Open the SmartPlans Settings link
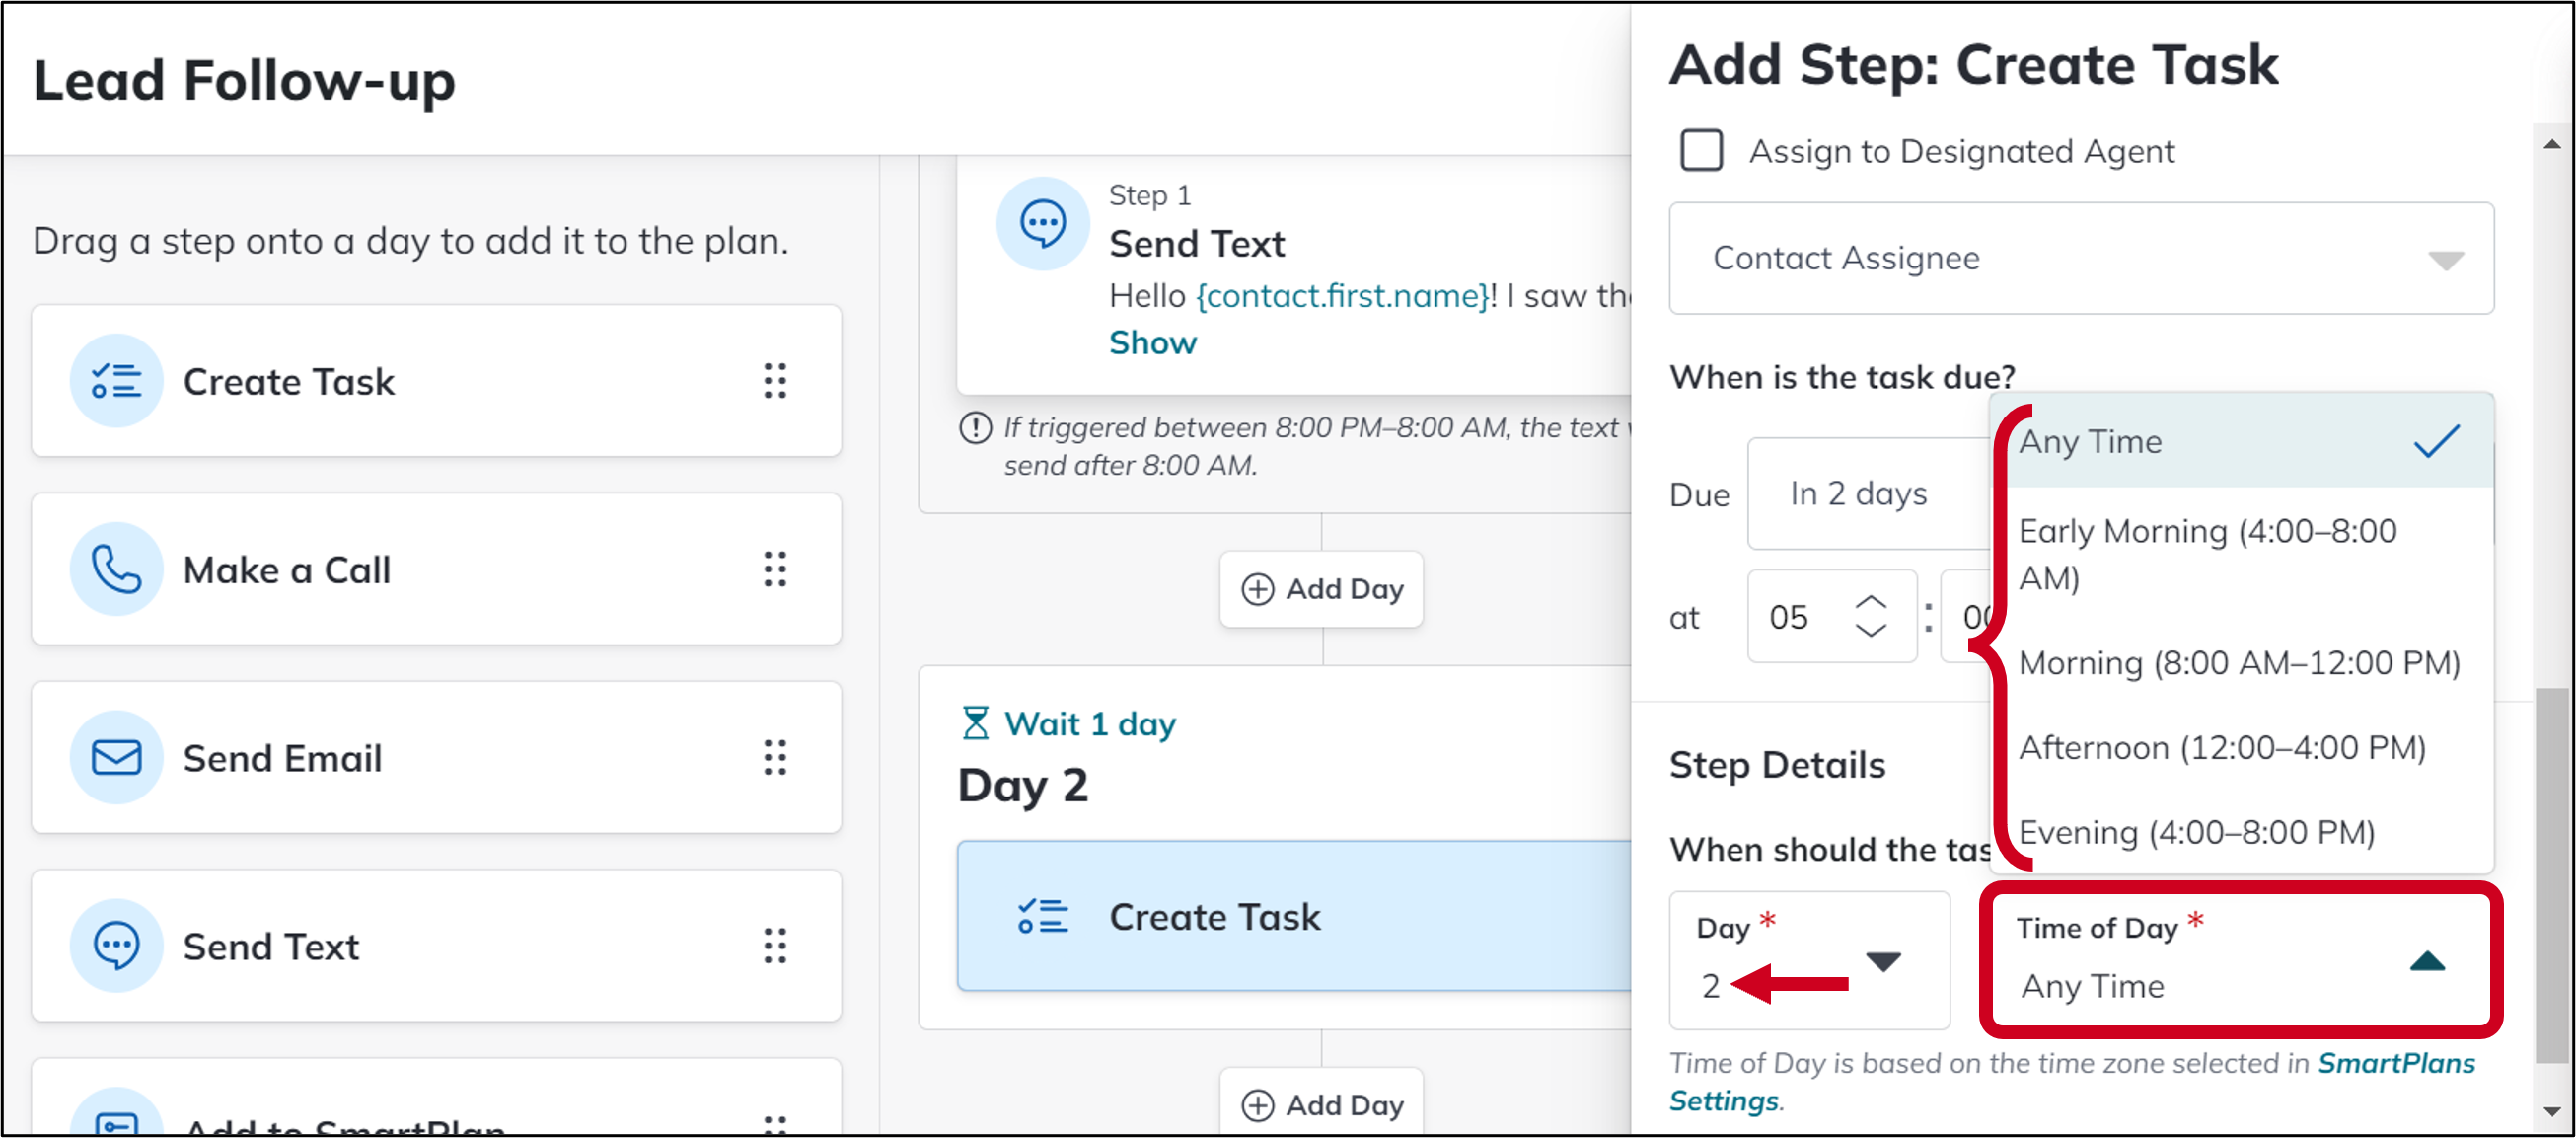The height and width of the screenshot is (1138, 2576). [x=2072, y=1081]
